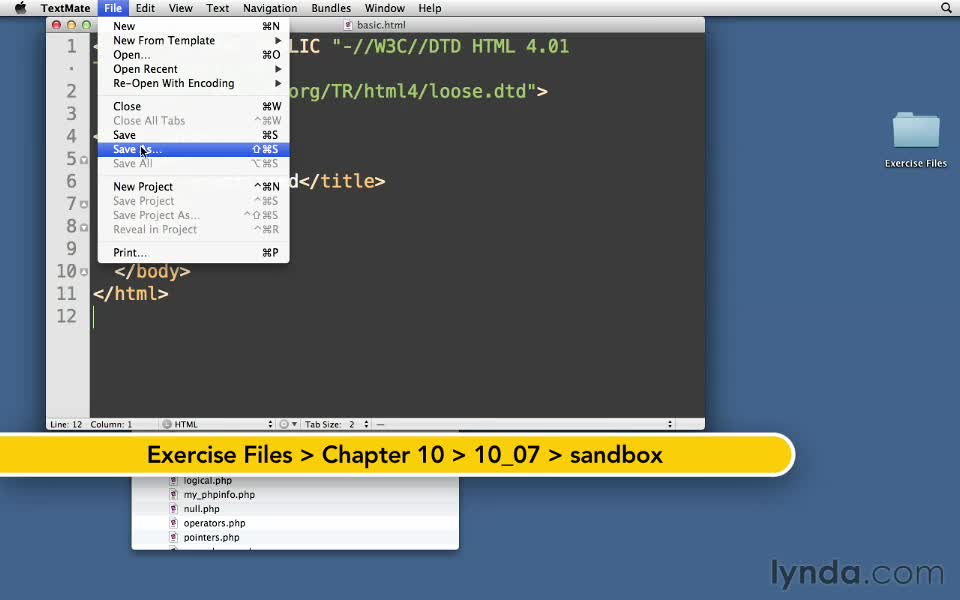Open the Navigation menu
This screenshot has width=960, height=600.
tap(270, 8)
